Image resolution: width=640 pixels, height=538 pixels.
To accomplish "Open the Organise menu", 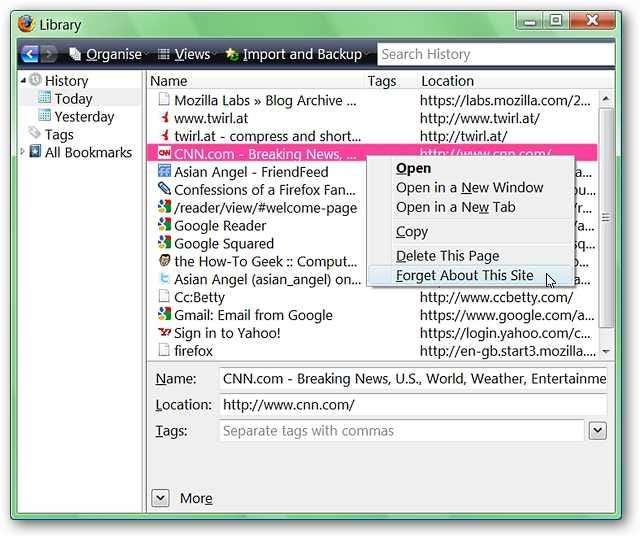I will pyautogui.click(x=106, y=54).
